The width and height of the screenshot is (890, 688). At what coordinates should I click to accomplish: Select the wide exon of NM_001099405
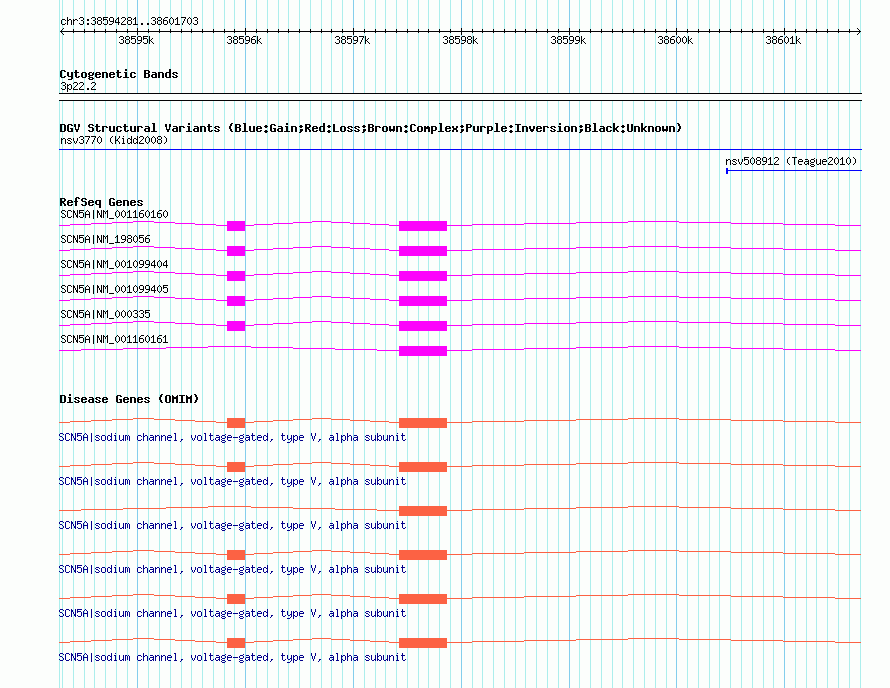[x=423, y=301]
